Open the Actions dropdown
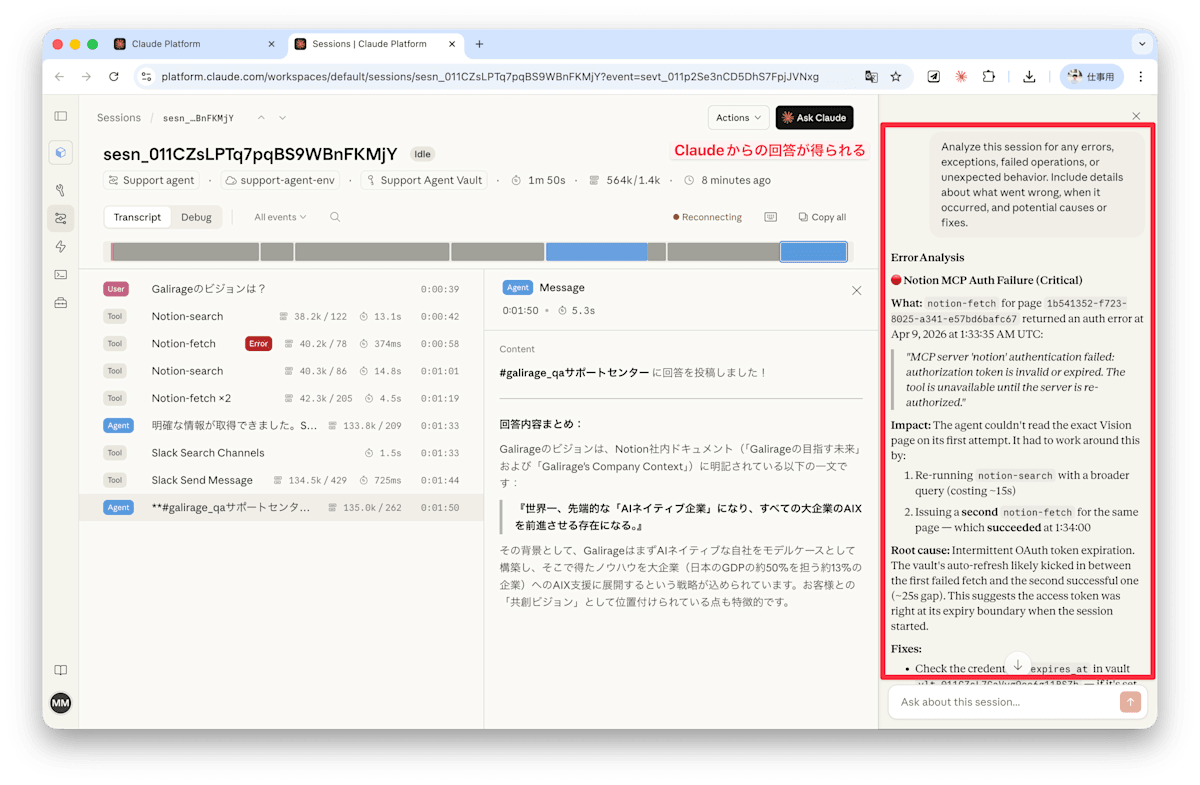The image size is (1200, 785). 739,118
